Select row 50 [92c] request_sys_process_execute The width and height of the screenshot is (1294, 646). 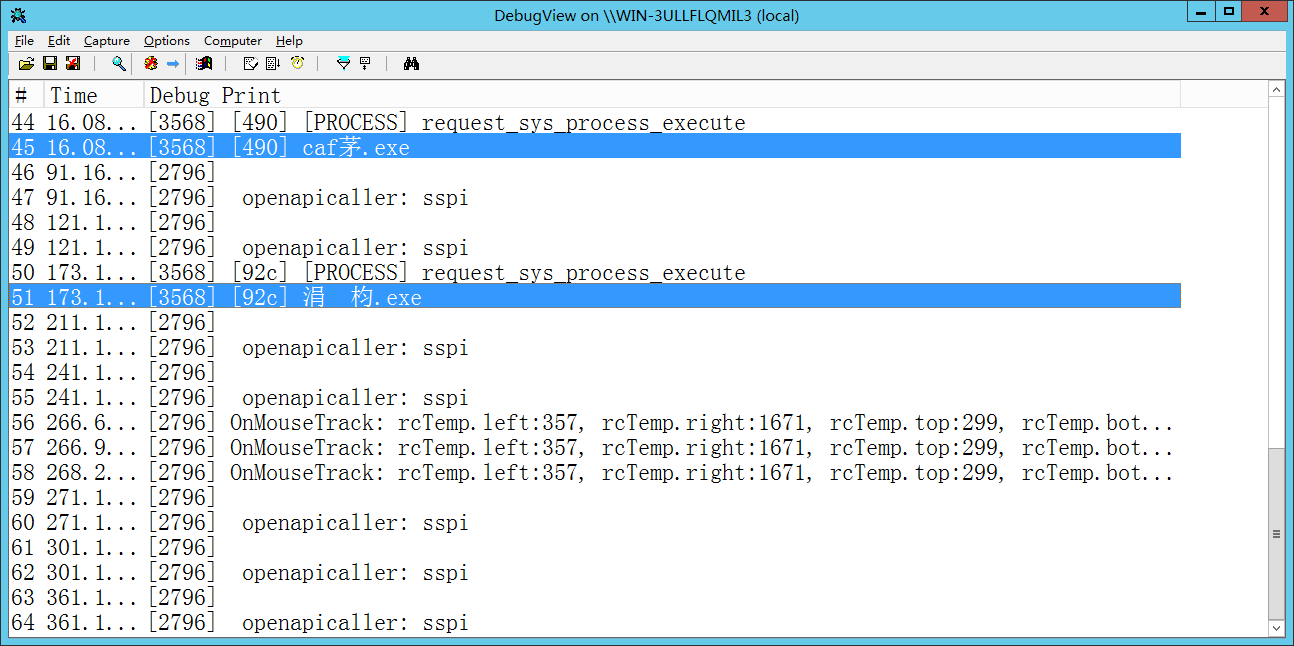pos(595,272)
